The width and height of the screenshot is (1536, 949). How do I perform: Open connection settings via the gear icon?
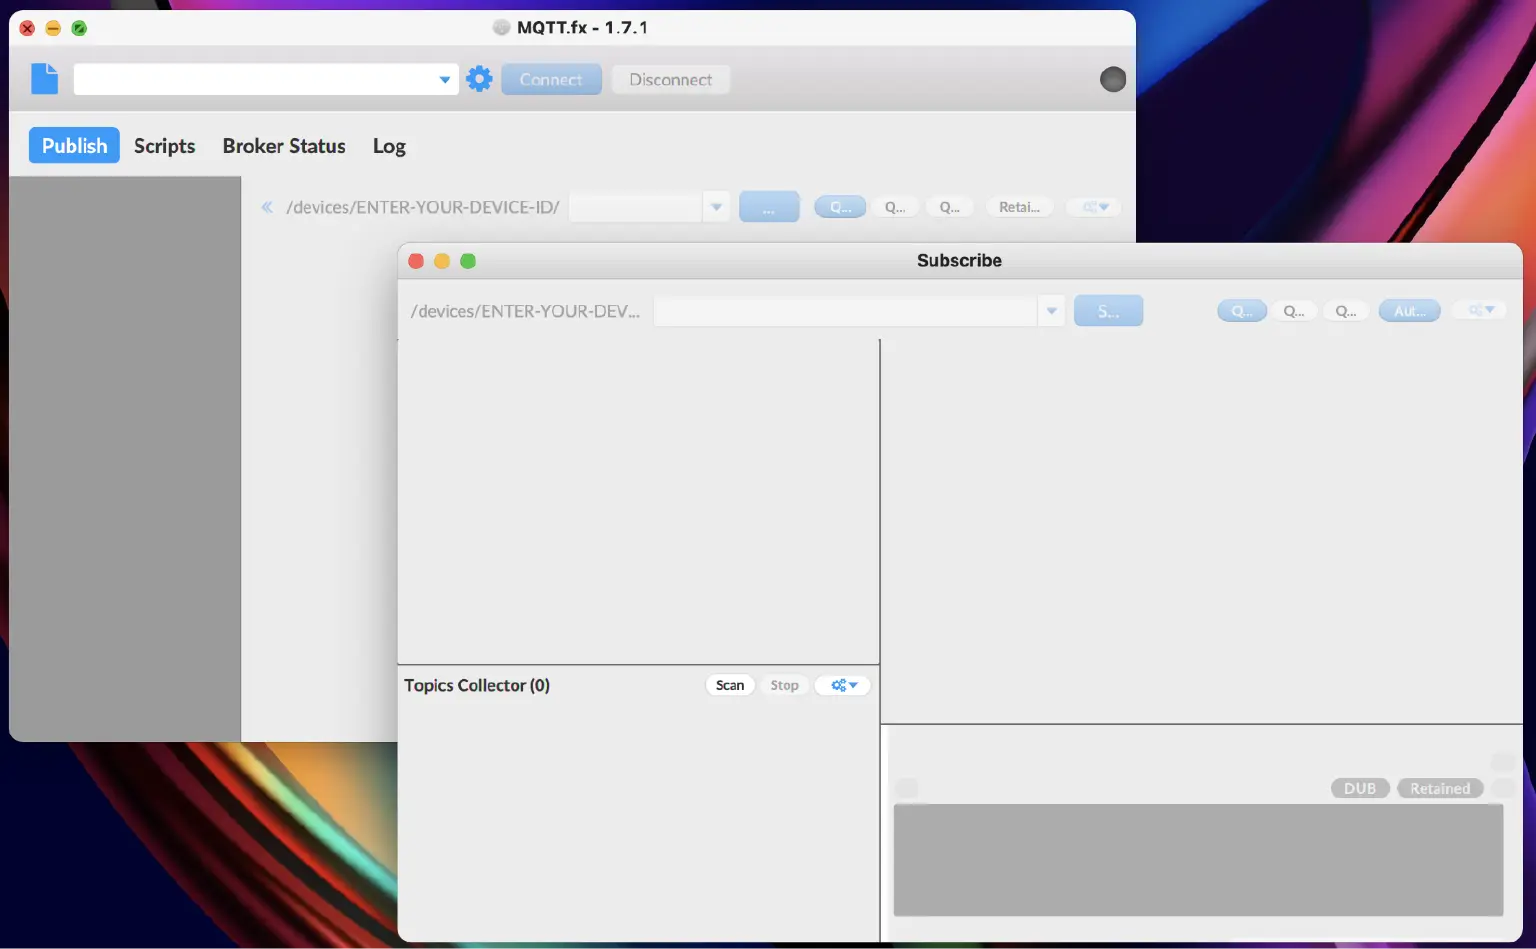[479, 78]
